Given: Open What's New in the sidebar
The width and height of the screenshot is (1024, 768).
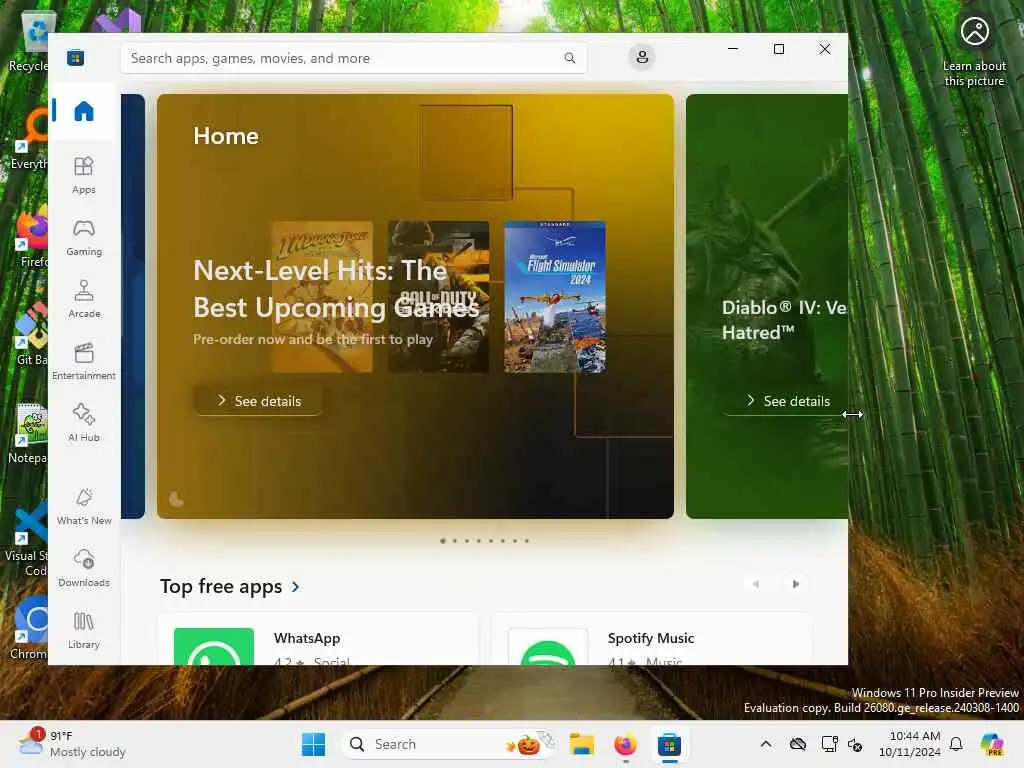Looking at the screenshot, I should click(84, 506).
